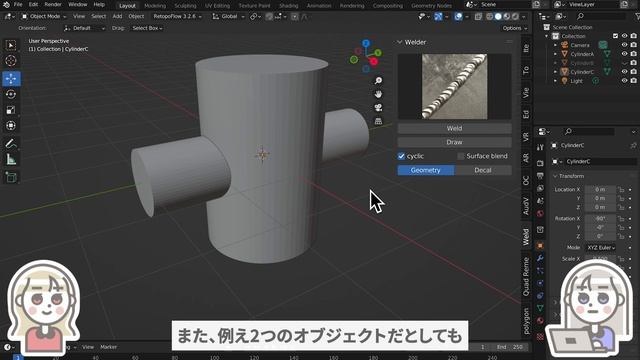Hide the Light via its eye icon
This screenshot has width=640, height=360.
[624, 81]
